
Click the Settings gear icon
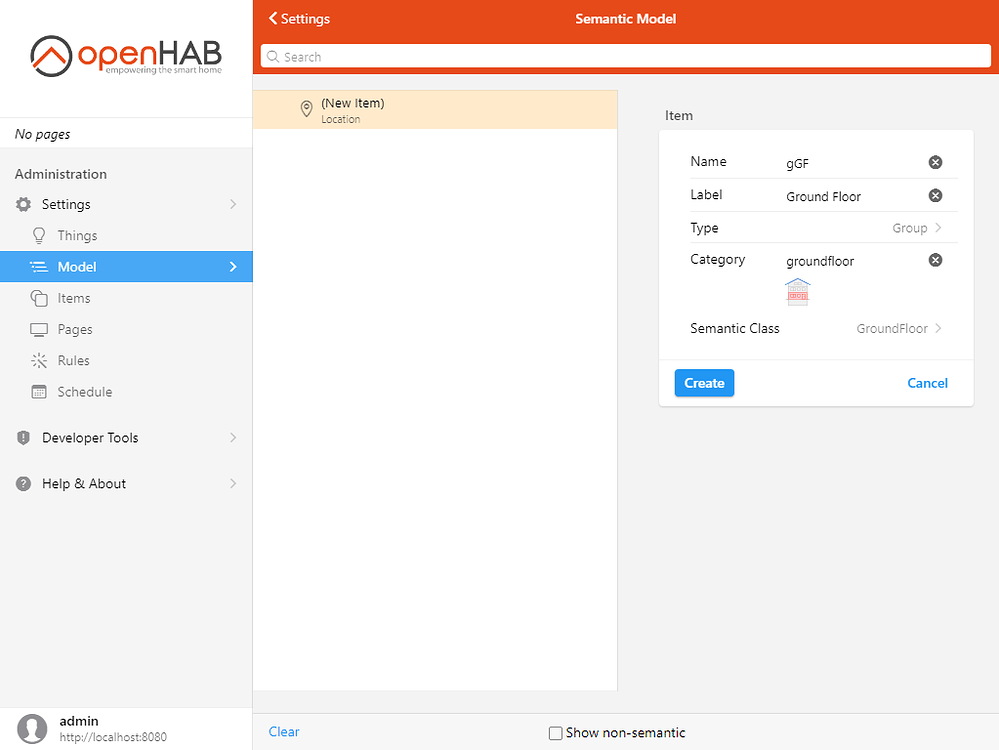click(x=22, y=204)
